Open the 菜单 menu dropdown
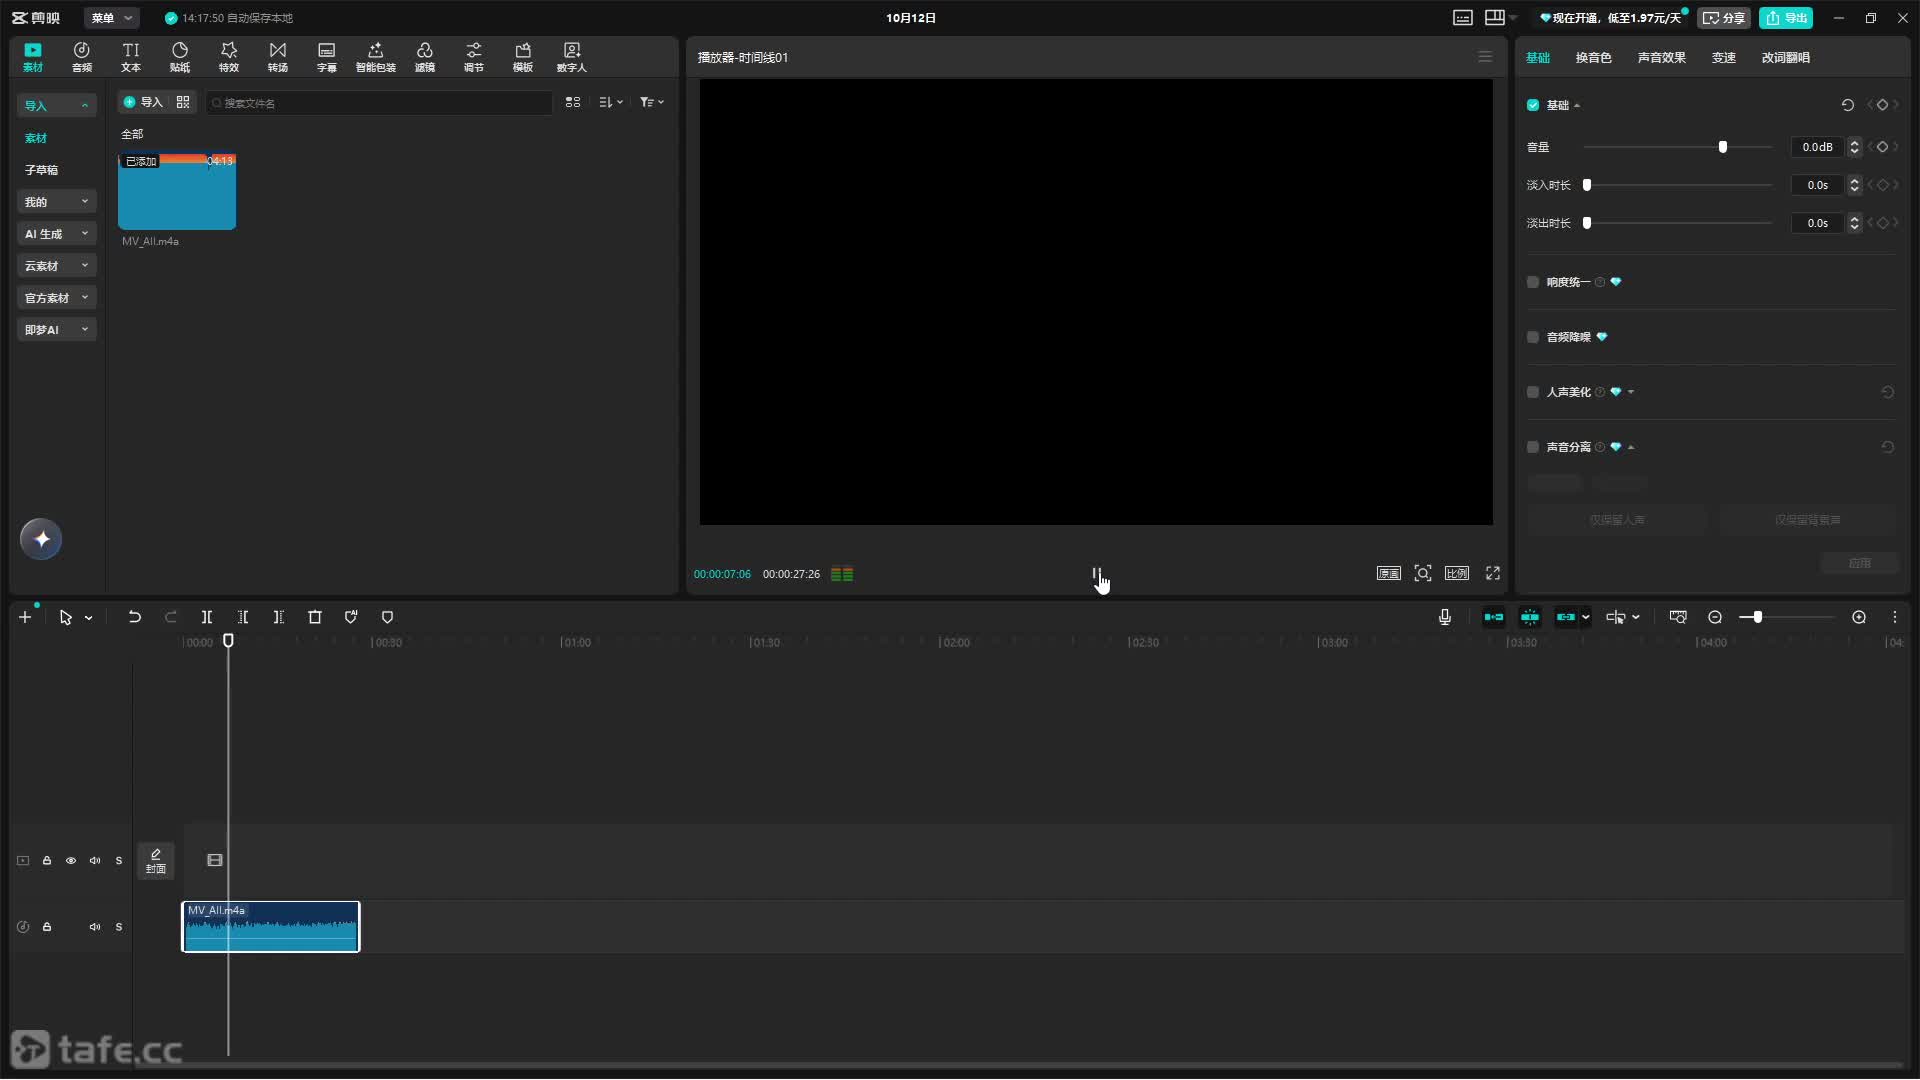Viewport: 1920px width, 1080px height. (112, 18)
